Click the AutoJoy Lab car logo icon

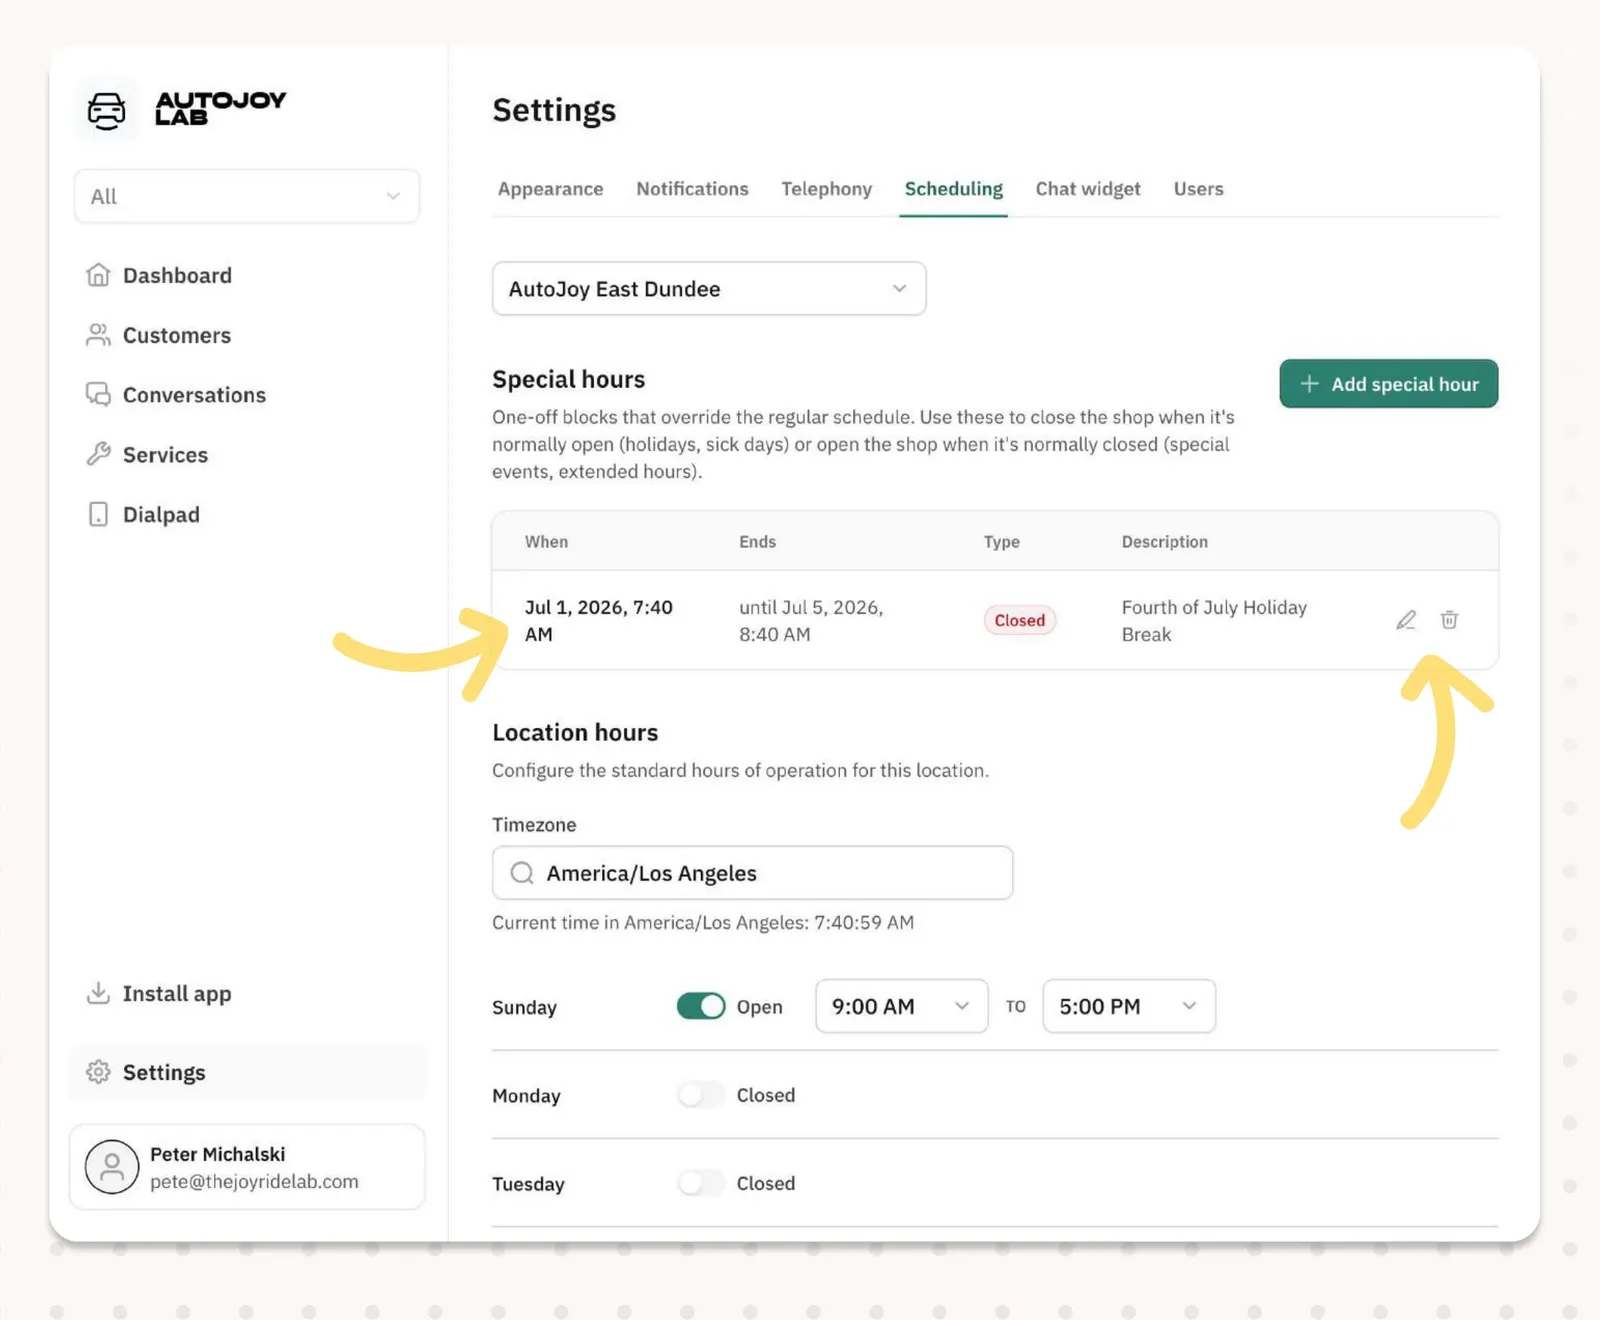point(107,109)
